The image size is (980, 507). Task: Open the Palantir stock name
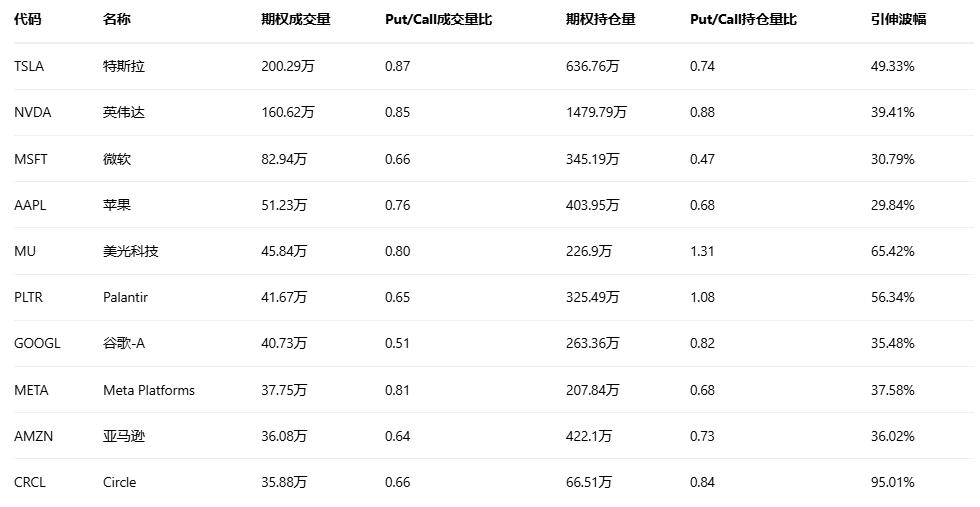click(x=125, y=297)
